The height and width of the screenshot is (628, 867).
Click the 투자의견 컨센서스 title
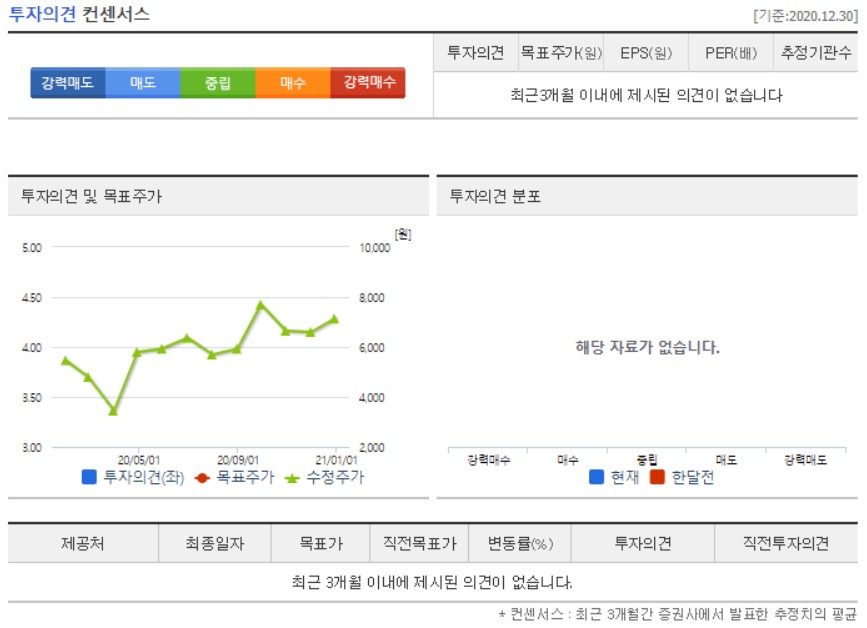[x=79, y=14]
